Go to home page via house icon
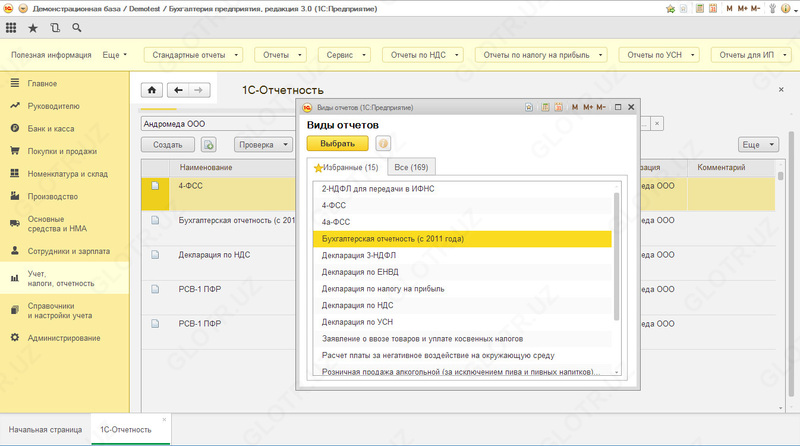This screenshot has height=446, width=800. (x=152, y=90)
